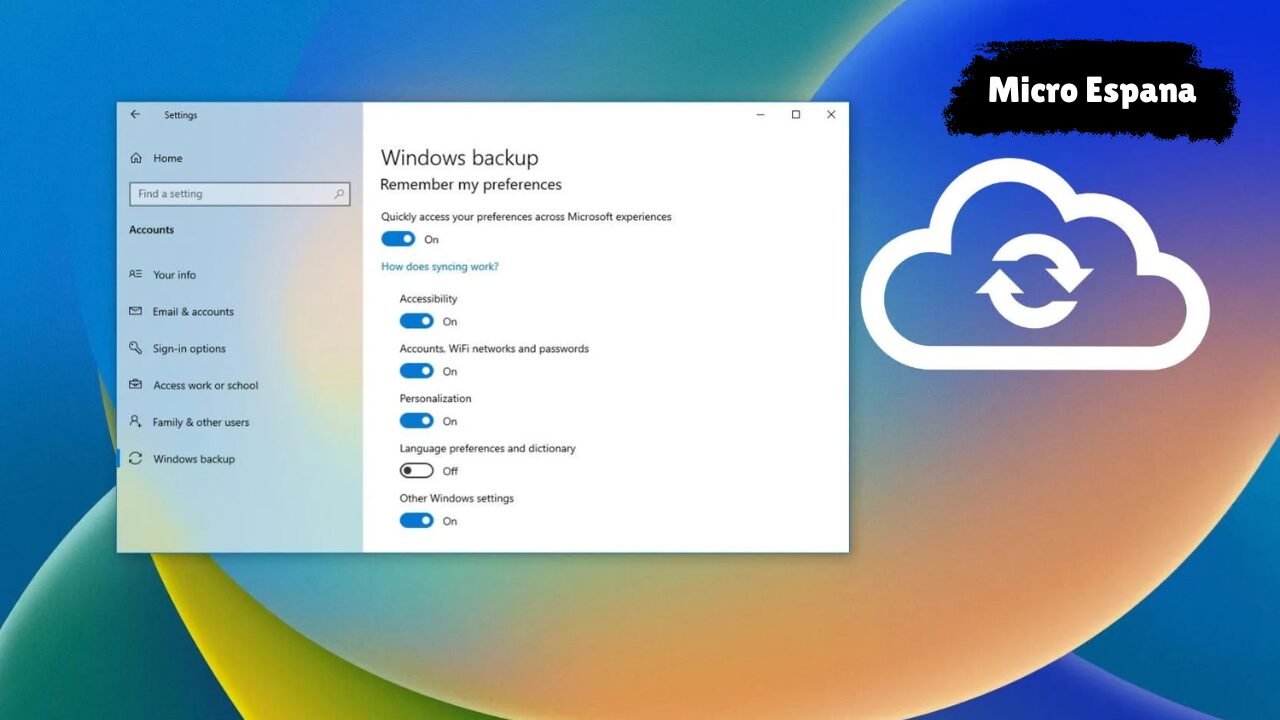
Task: Enable Language preferences and dictionary toggle
Action: pos(416,471)
